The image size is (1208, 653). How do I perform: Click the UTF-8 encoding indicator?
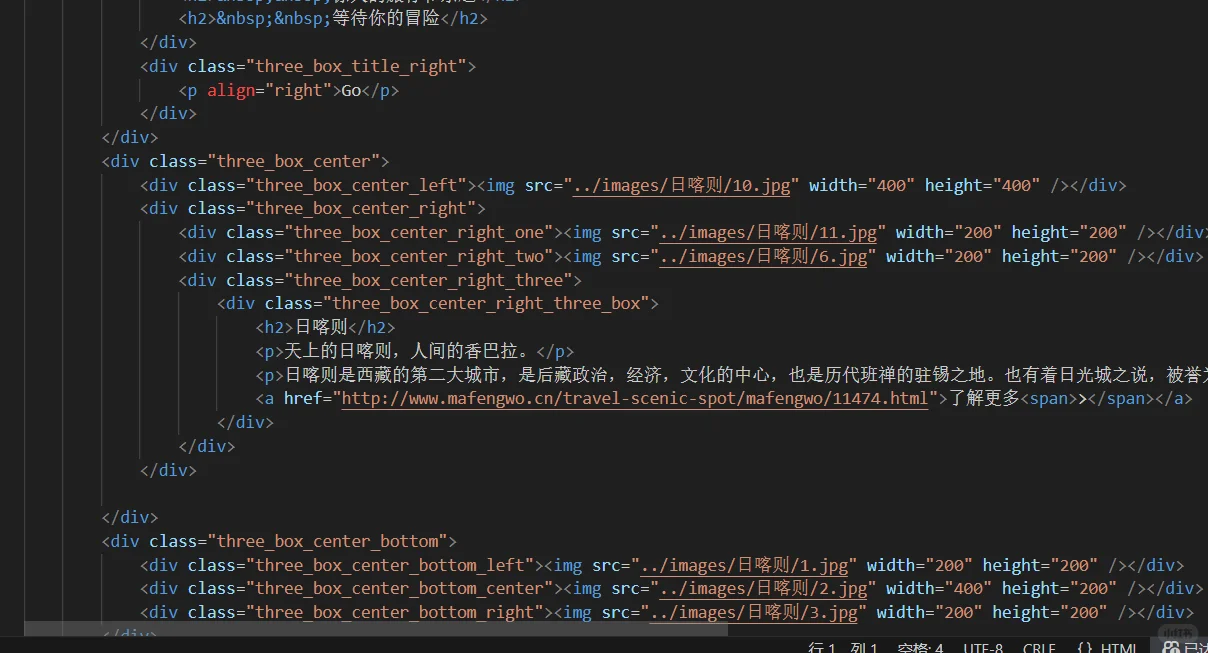pyautogui.click(x=983, y=647)
